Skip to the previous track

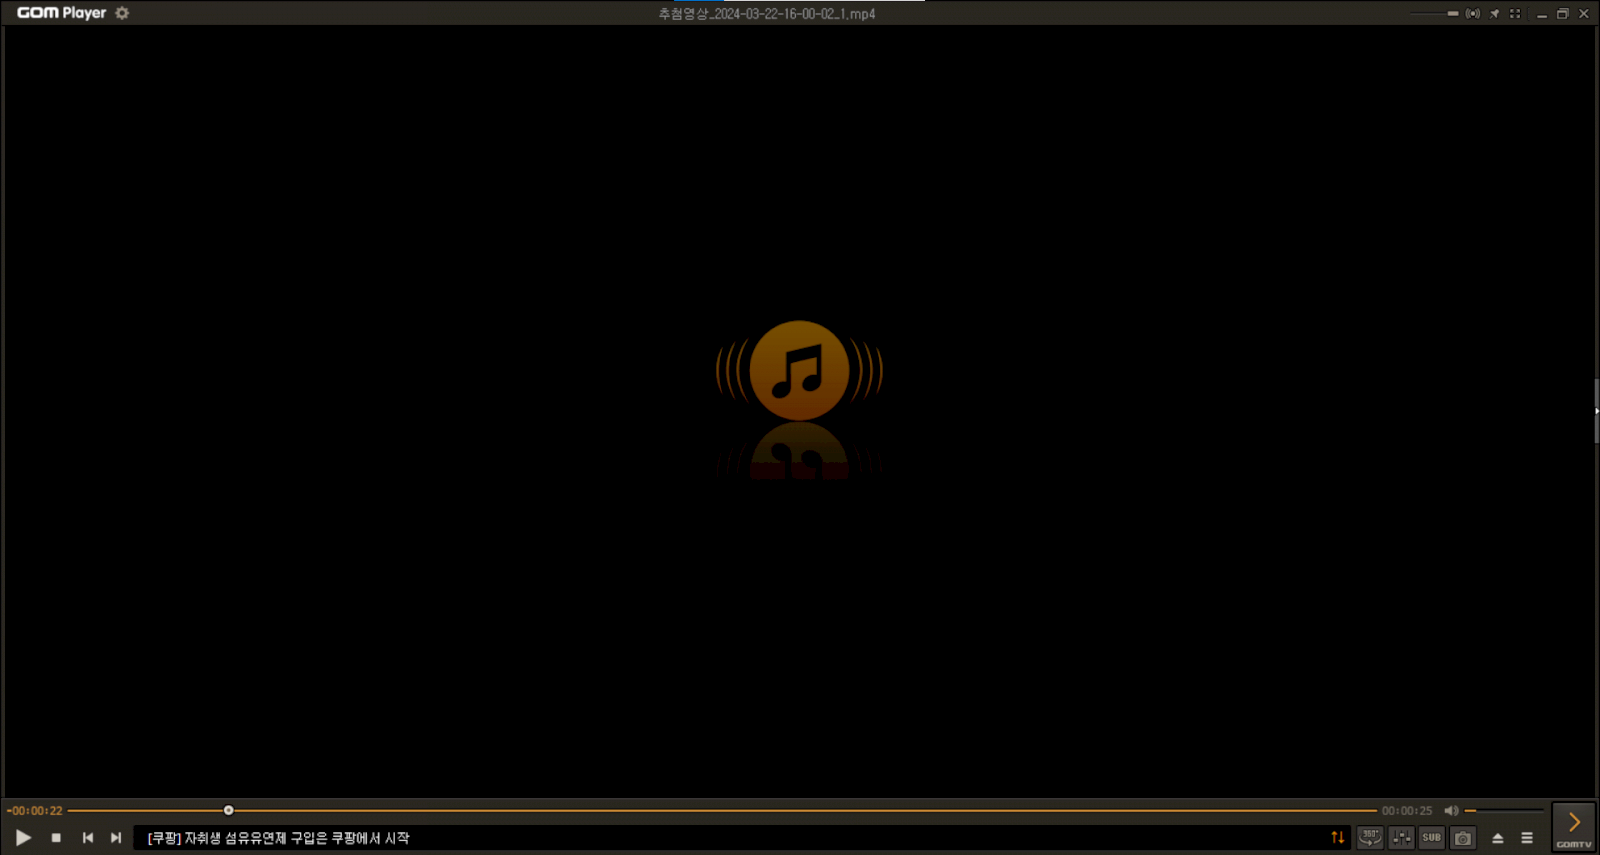point(88,838)
